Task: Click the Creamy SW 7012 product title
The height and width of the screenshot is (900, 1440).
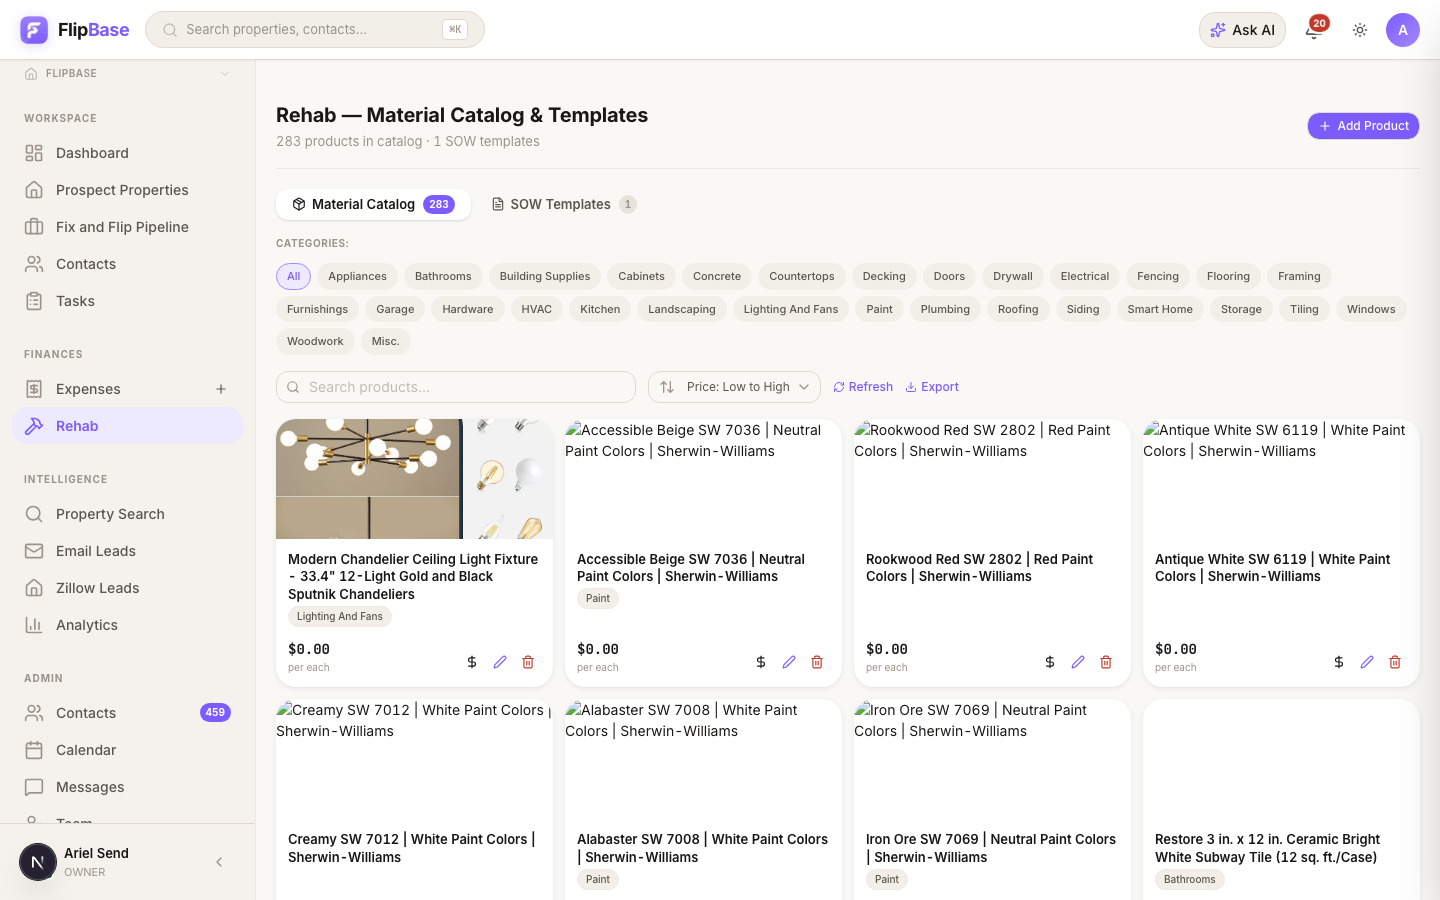Action: 412,848
